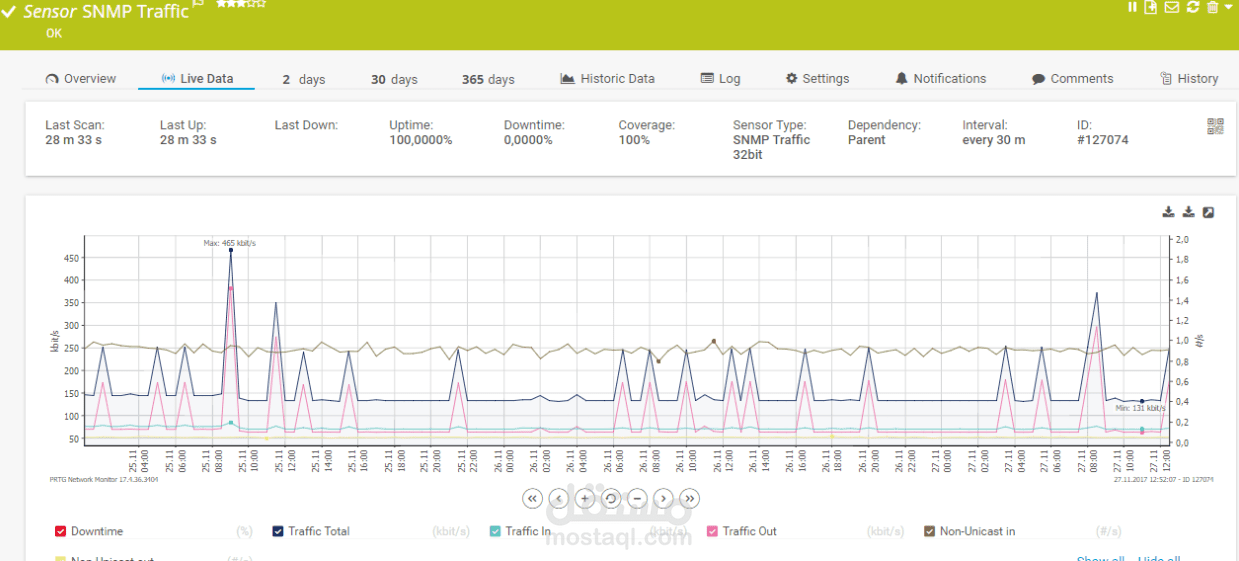Open the QR code icon
The width and height of the screenshot is (1239, 561).
pos(1215,126)
